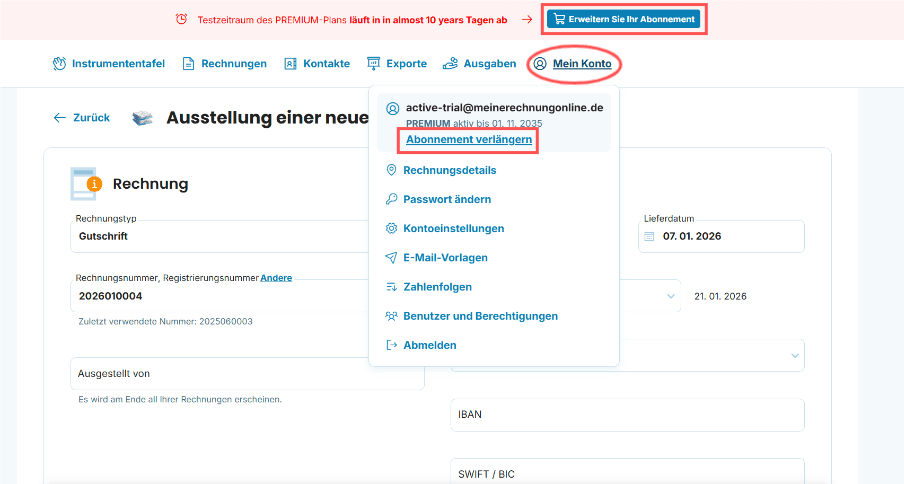Image resolution: width=904 pixels, height=484 pixels.
Task: Click the users icon for Benutzer und Berechtigungen
Action: pos(391,316)
